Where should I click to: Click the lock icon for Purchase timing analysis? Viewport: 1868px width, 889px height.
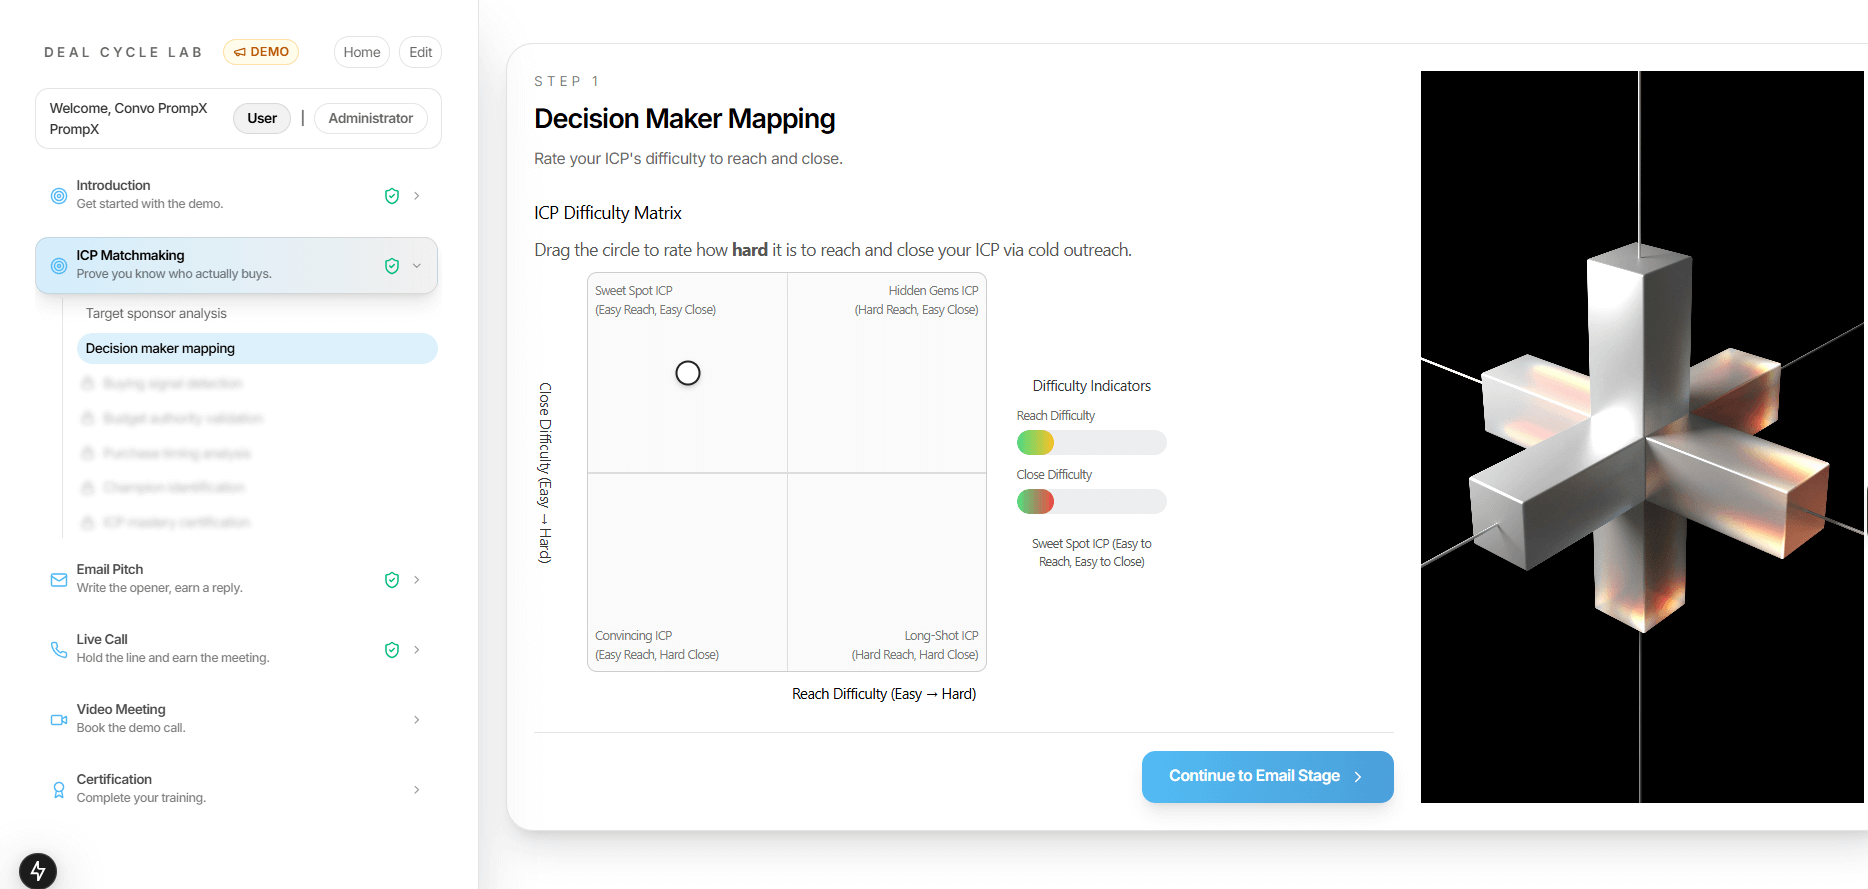click(x=88, y=453)
